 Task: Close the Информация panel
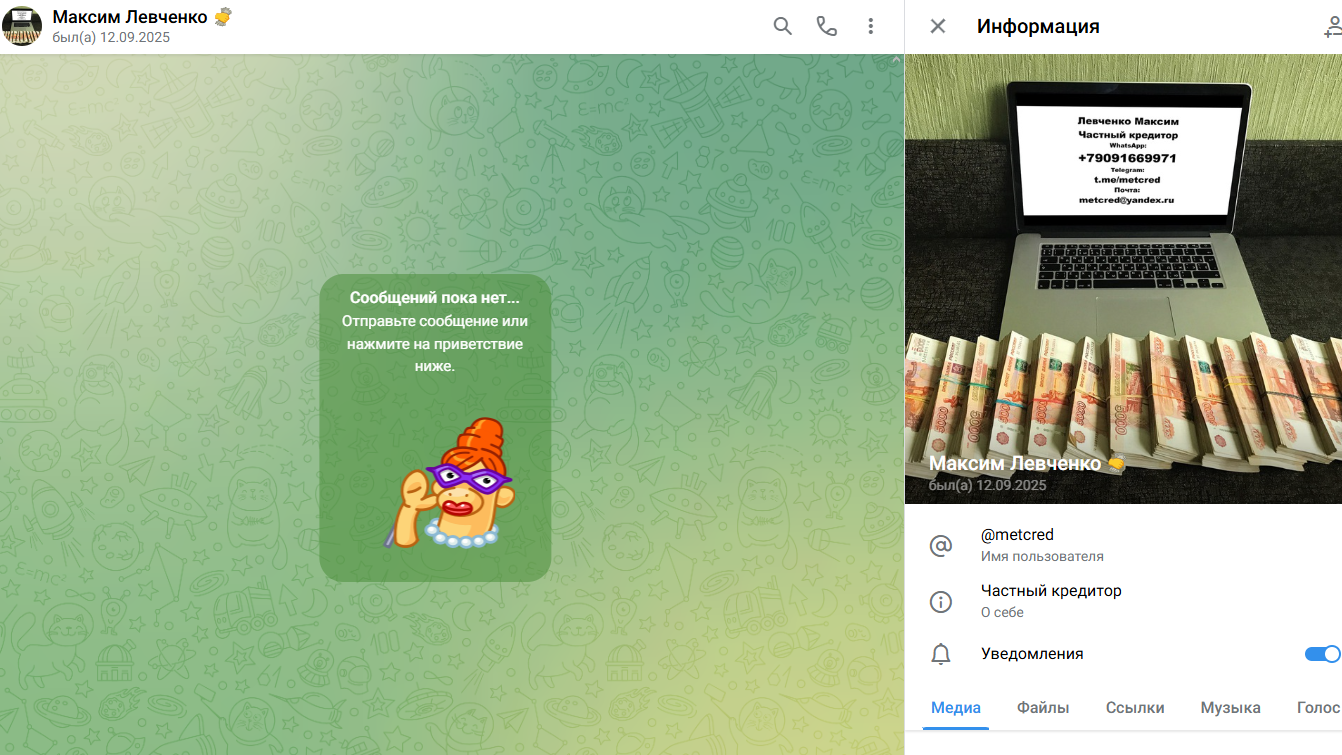click(x=938, y=27)
